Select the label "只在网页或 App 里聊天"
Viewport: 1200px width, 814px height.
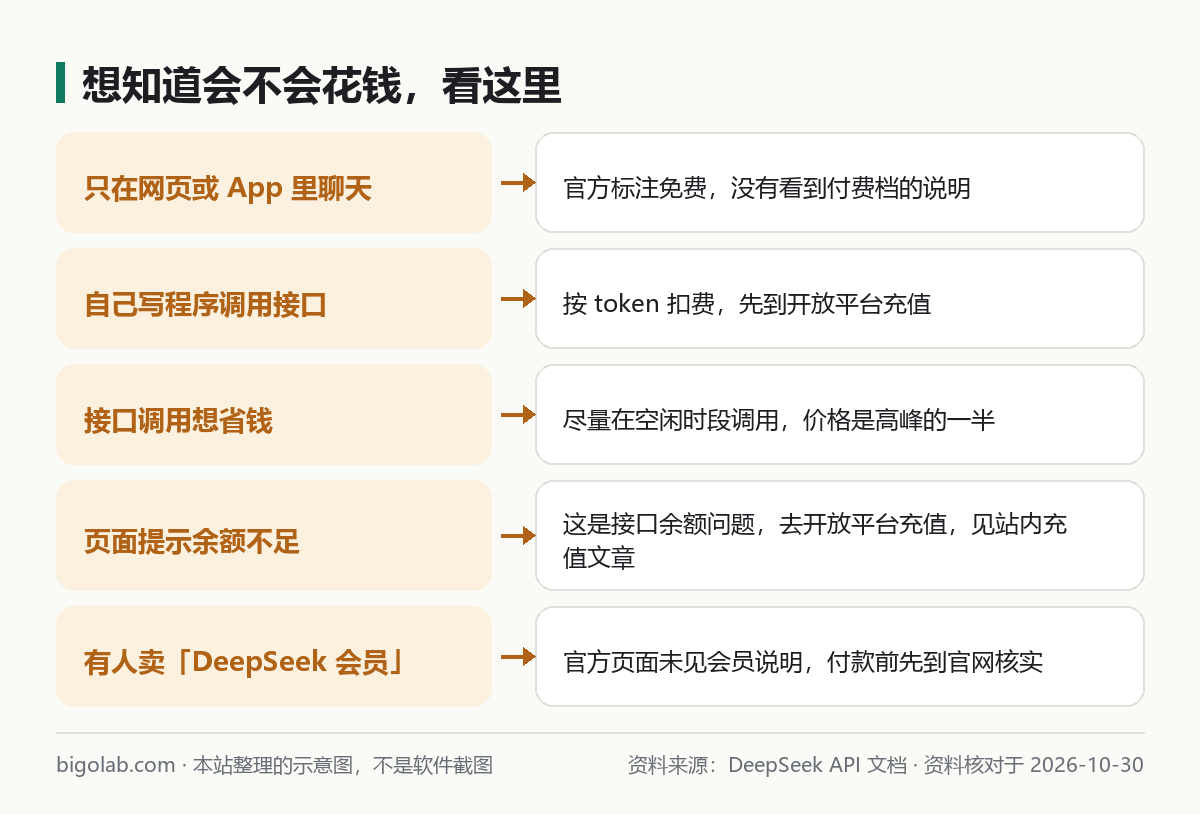228,188
